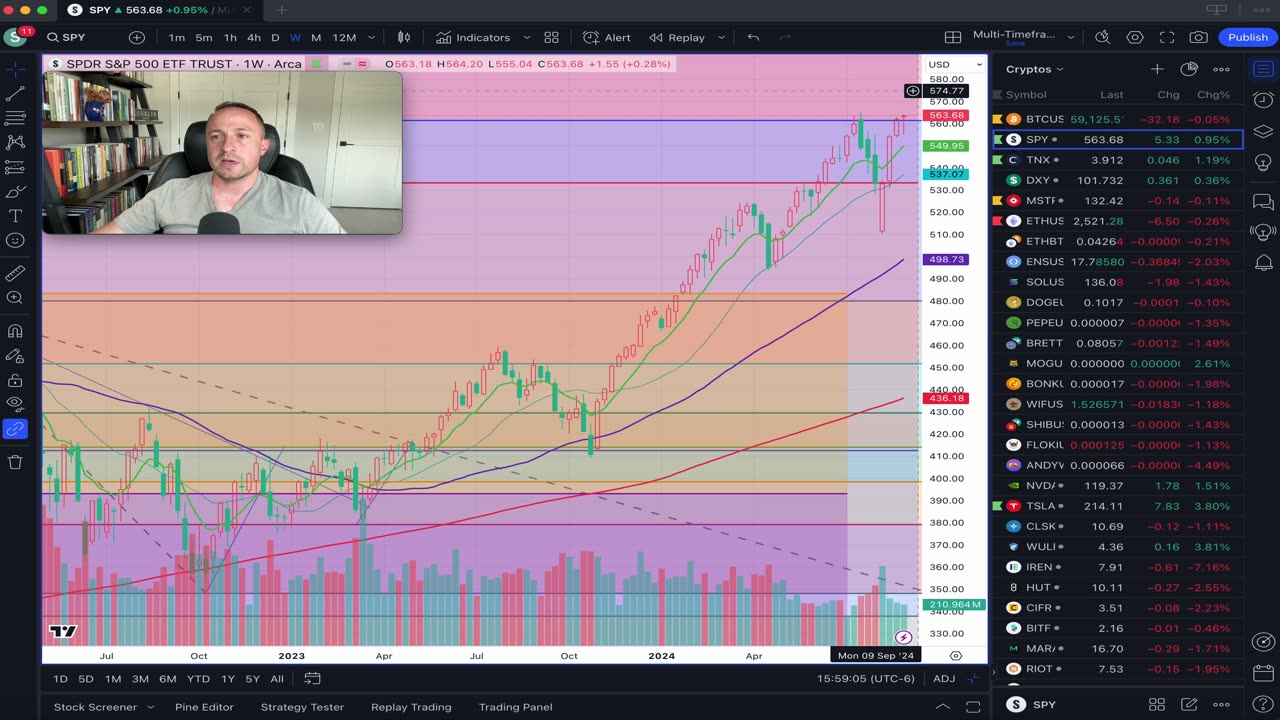
Task: Open the Indicators dialog
Action: (473, 37)
